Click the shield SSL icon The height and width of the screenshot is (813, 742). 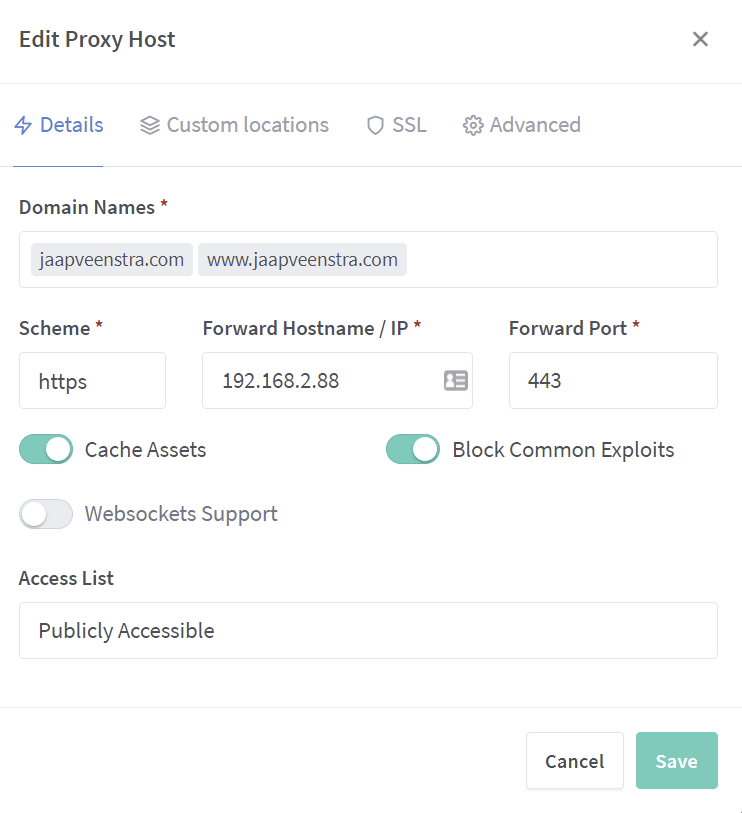[375, 126]
